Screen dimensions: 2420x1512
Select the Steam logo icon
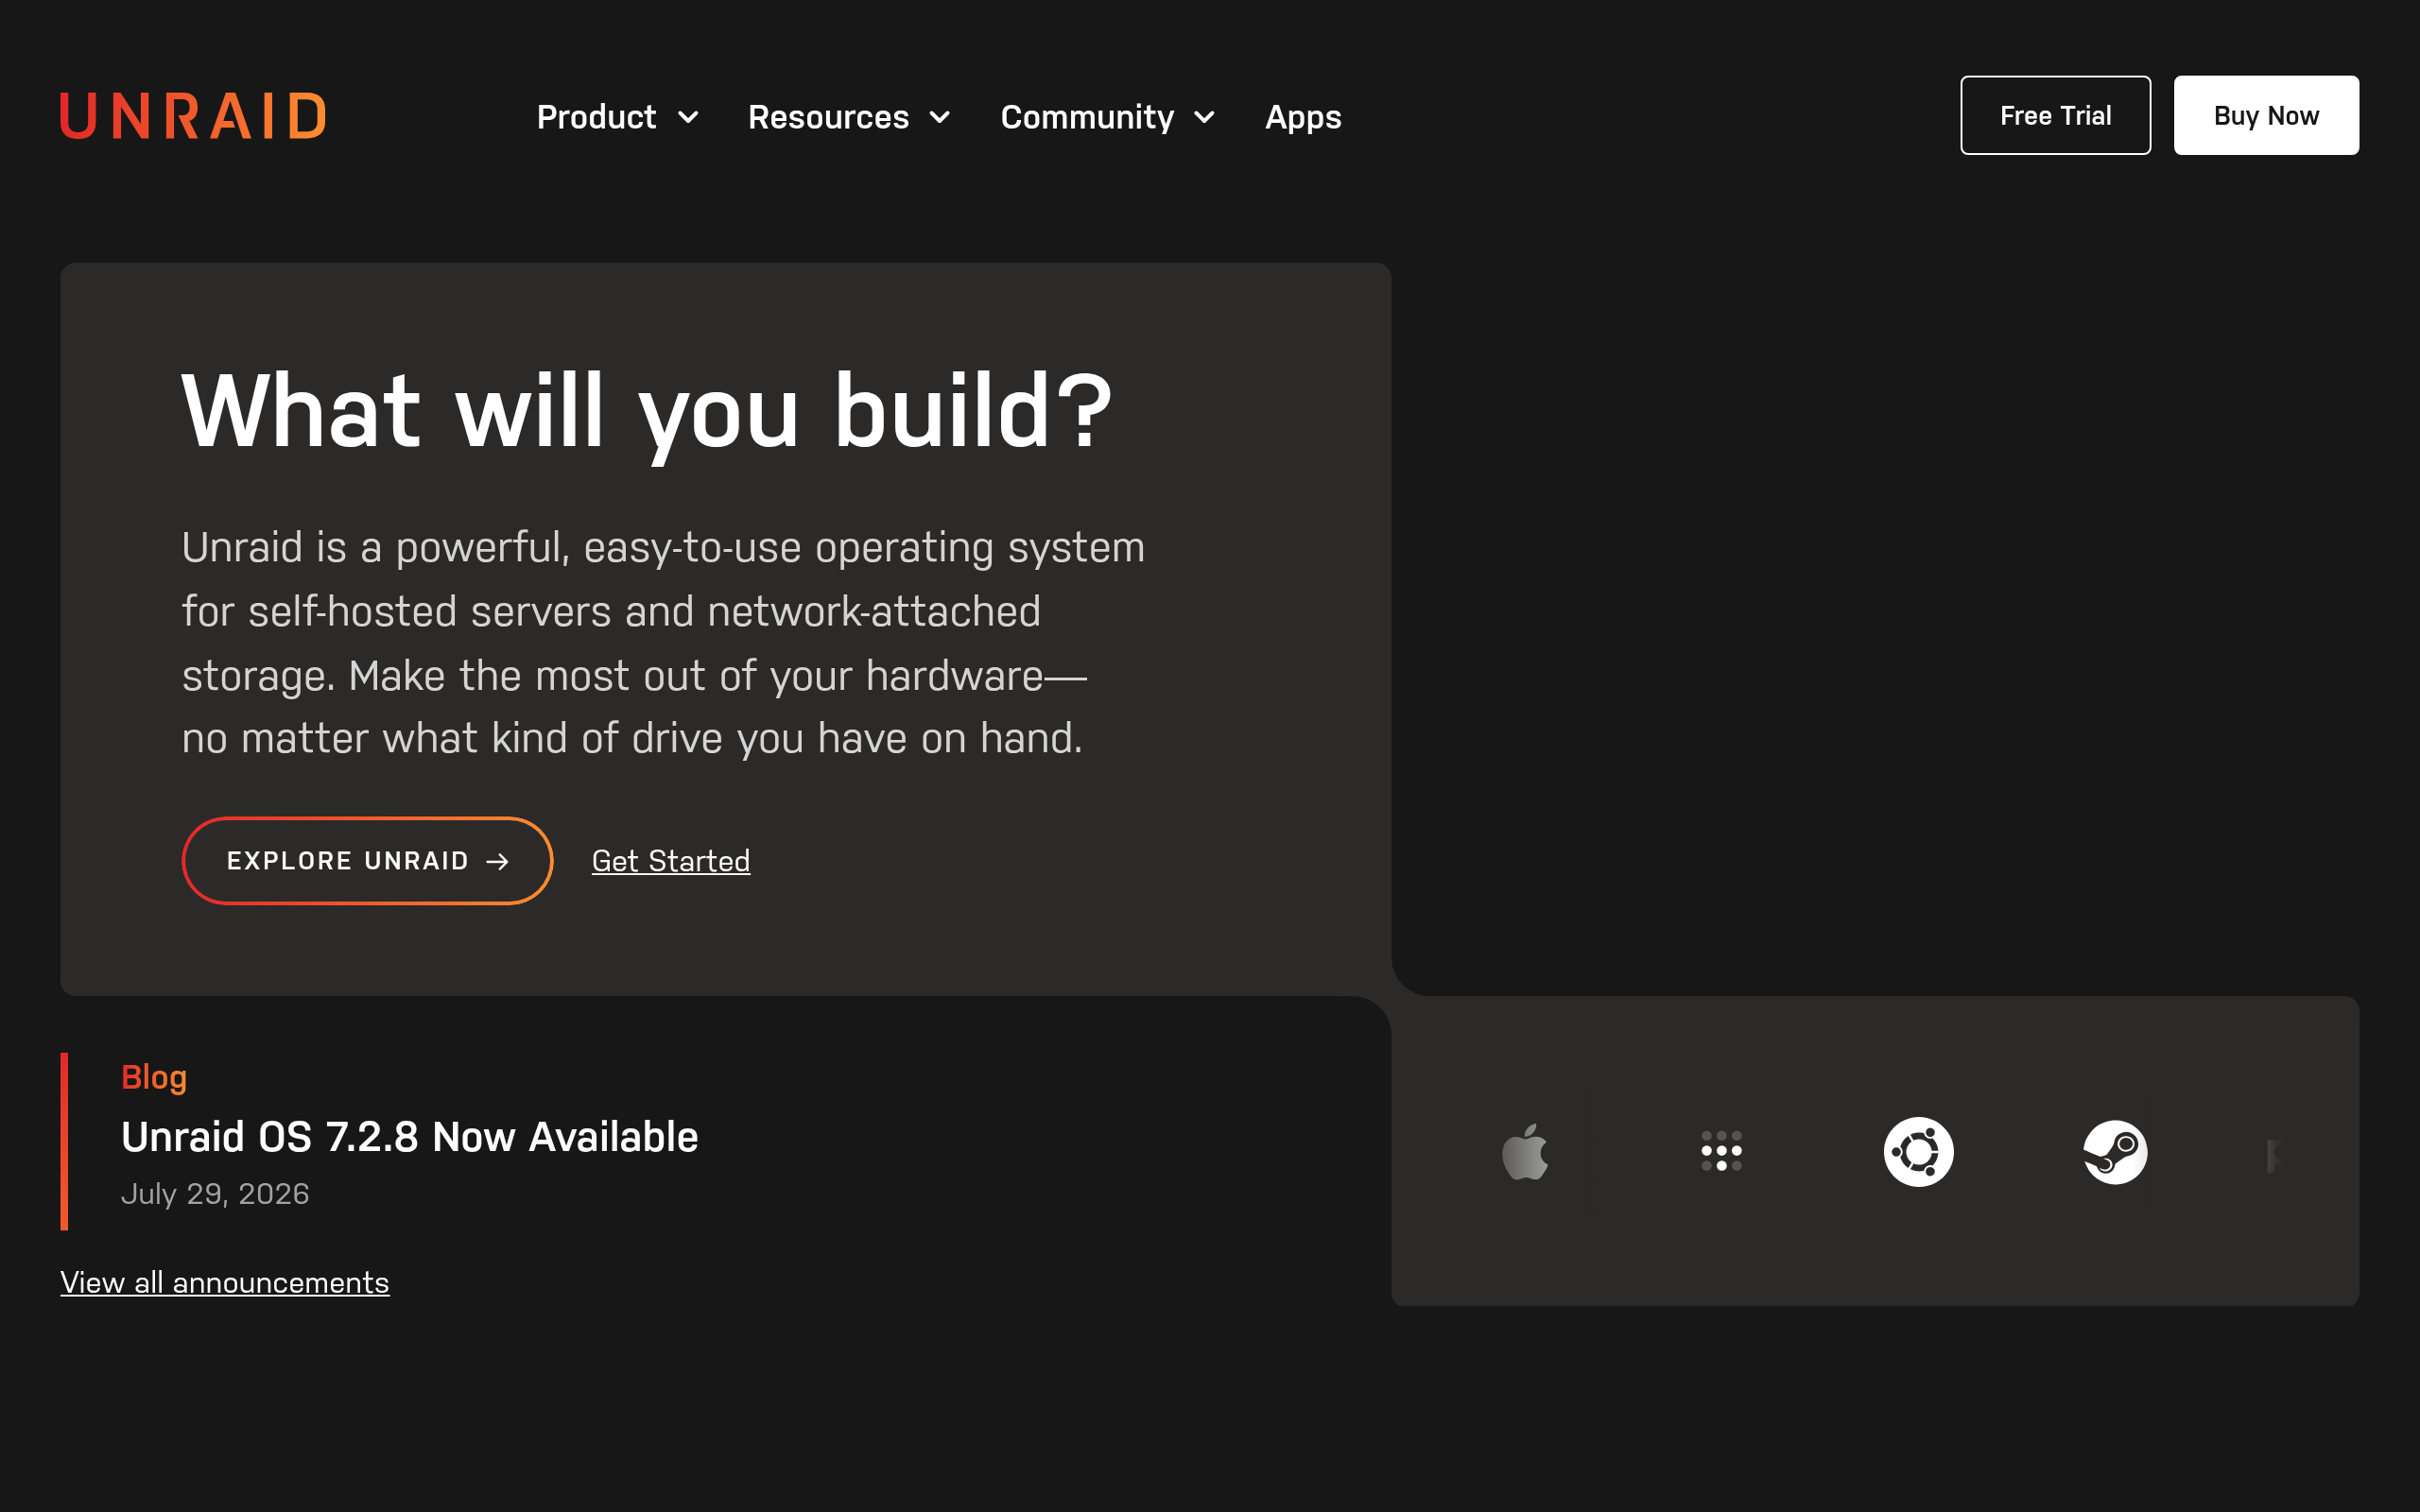click(x=2115, y=1152)
